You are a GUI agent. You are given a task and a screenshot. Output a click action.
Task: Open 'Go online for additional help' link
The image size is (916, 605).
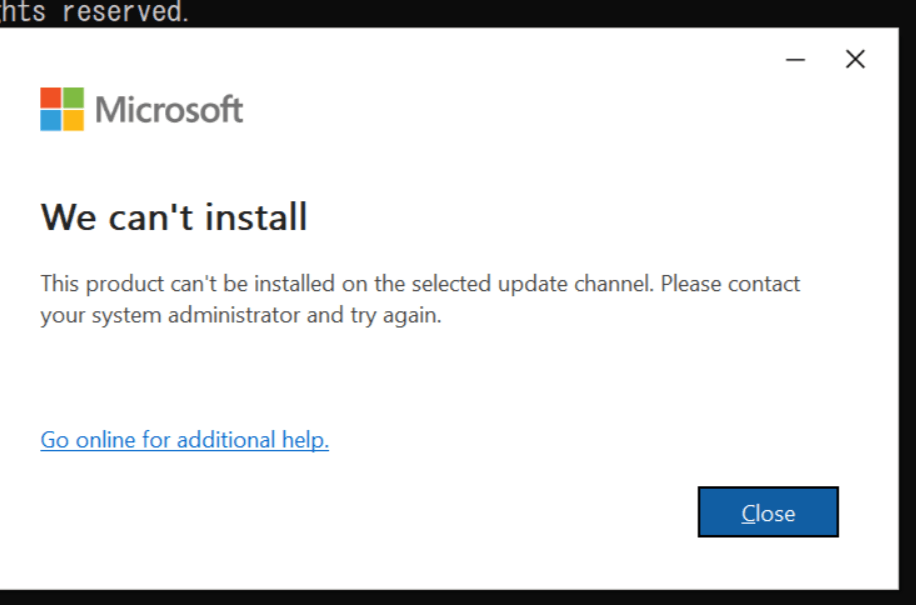pyautogui.click(x=184, y=440)
